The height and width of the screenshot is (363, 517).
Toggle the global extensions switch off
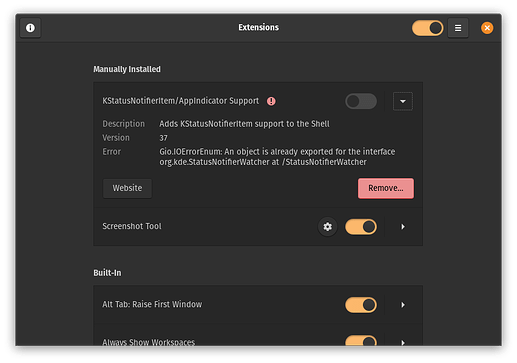point(427,28)
